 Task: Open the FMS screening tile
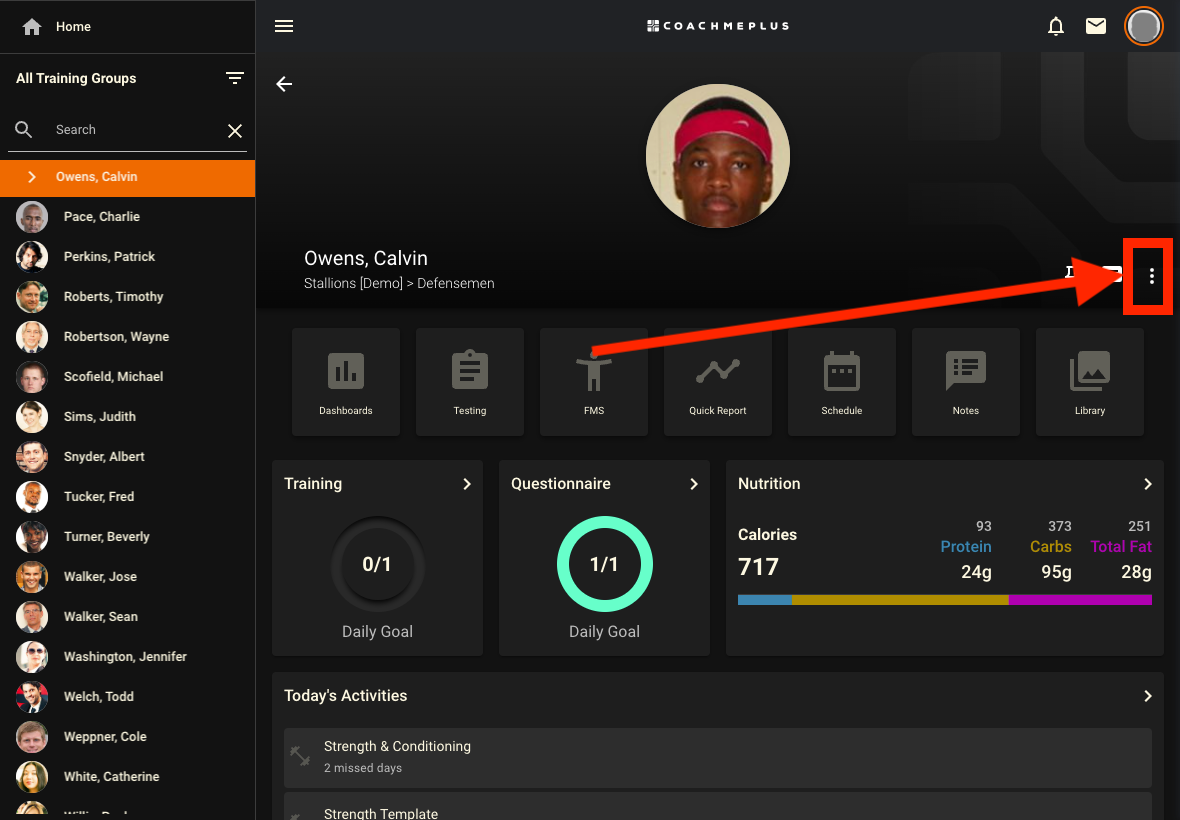(x=594, y=382)
